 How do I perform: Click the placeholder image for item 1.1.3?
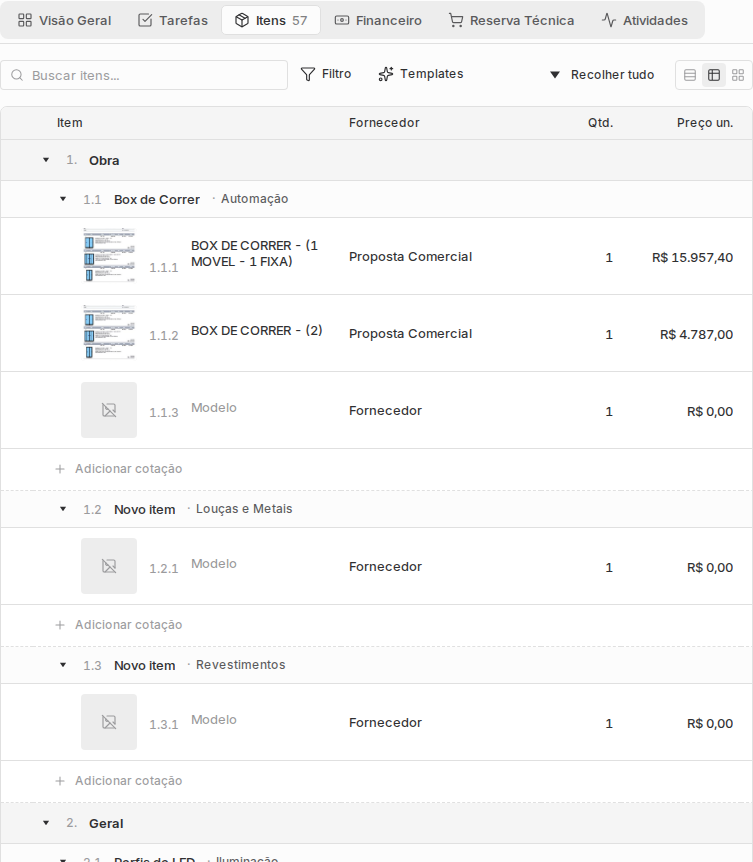point(109,410)
